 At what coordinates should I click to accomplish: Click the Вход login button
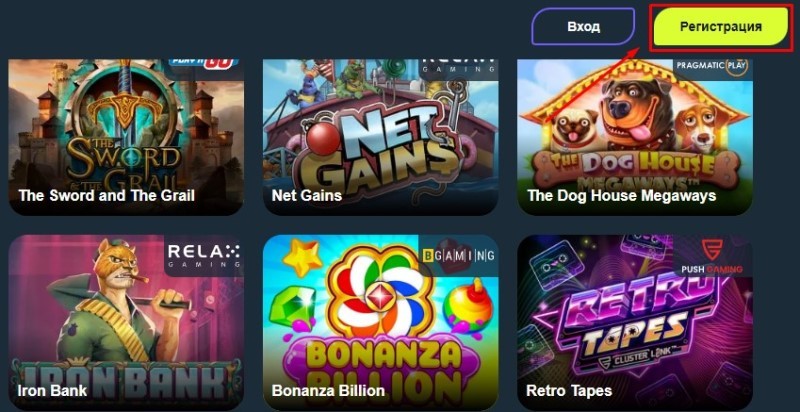point(583,27)
